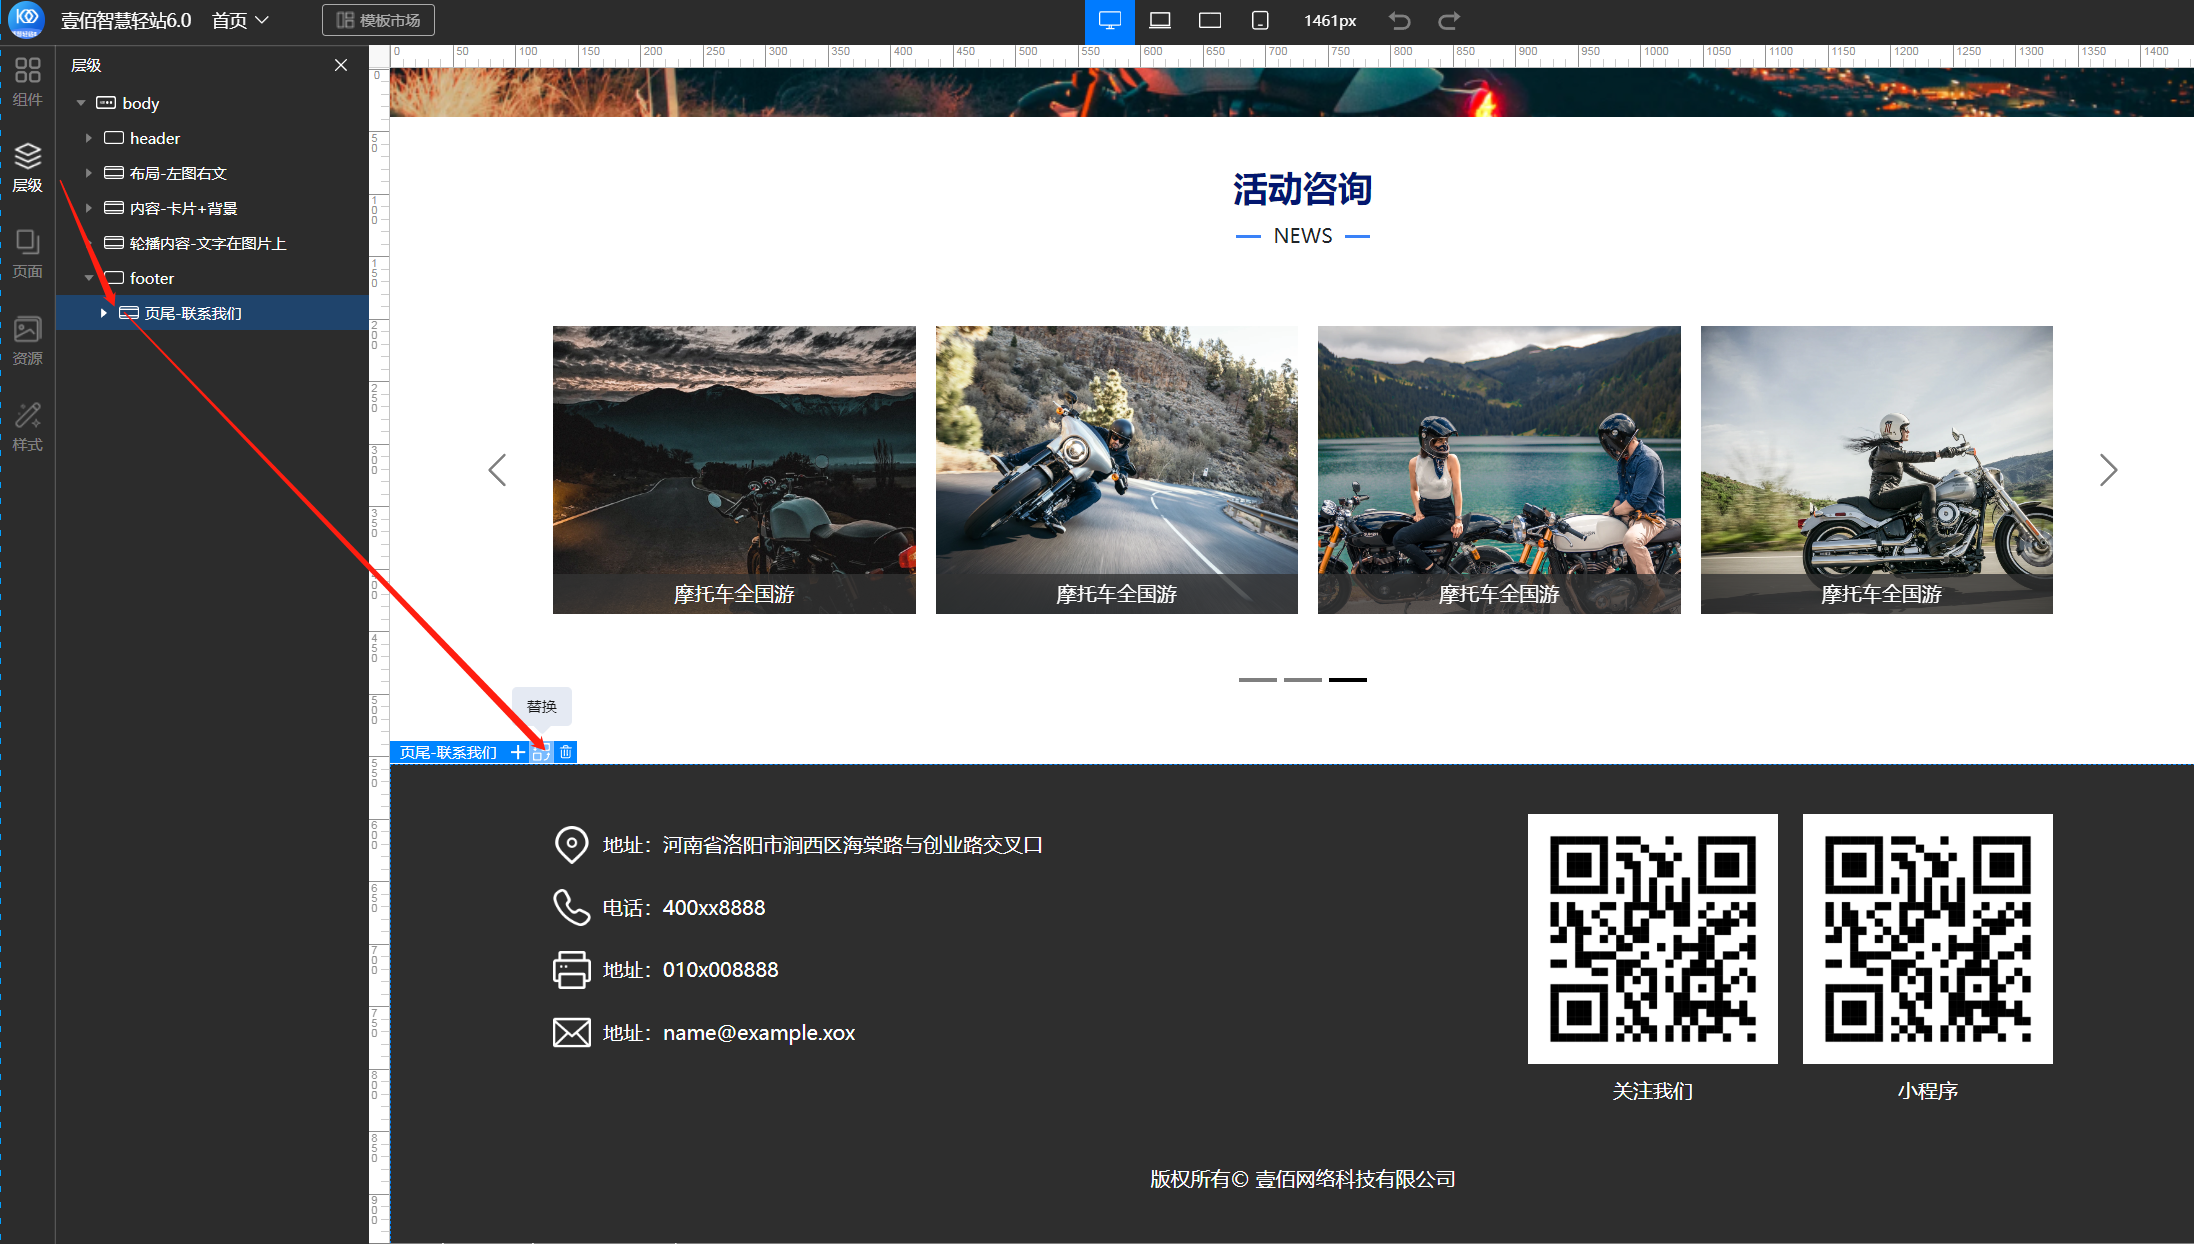
Task: Go to previous carousel slide
Action: click(x=497, y=470)
